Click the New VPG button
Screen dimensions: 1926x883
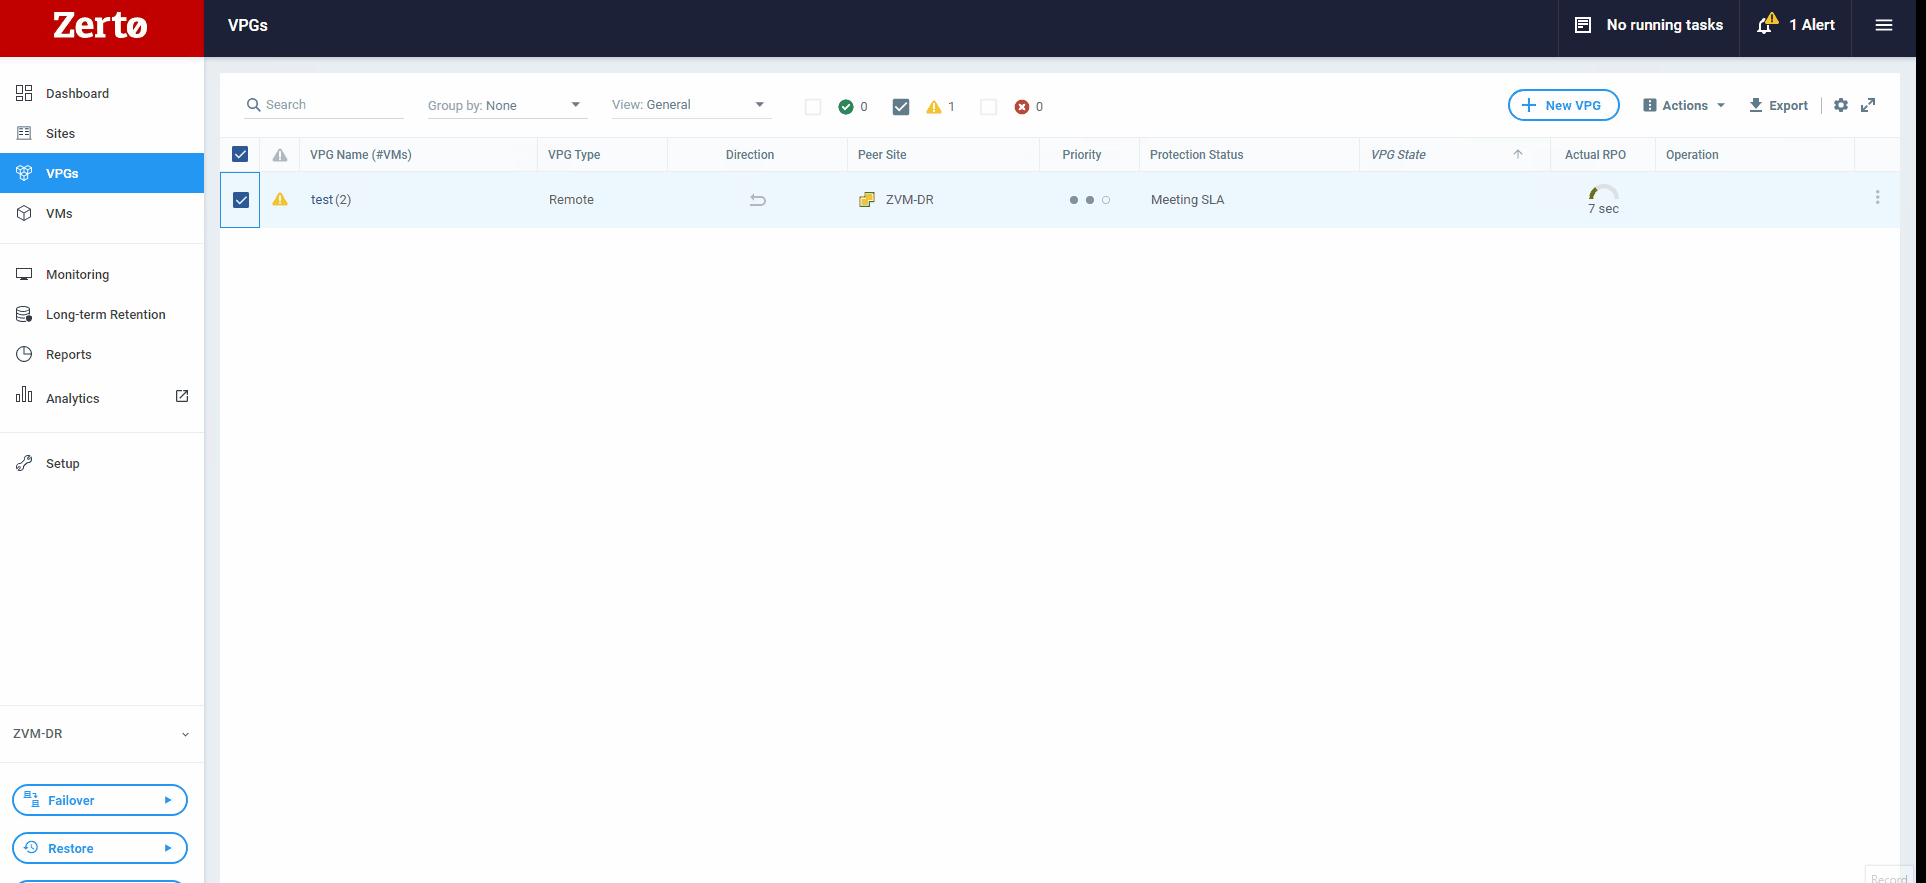tap(1563, 105)
